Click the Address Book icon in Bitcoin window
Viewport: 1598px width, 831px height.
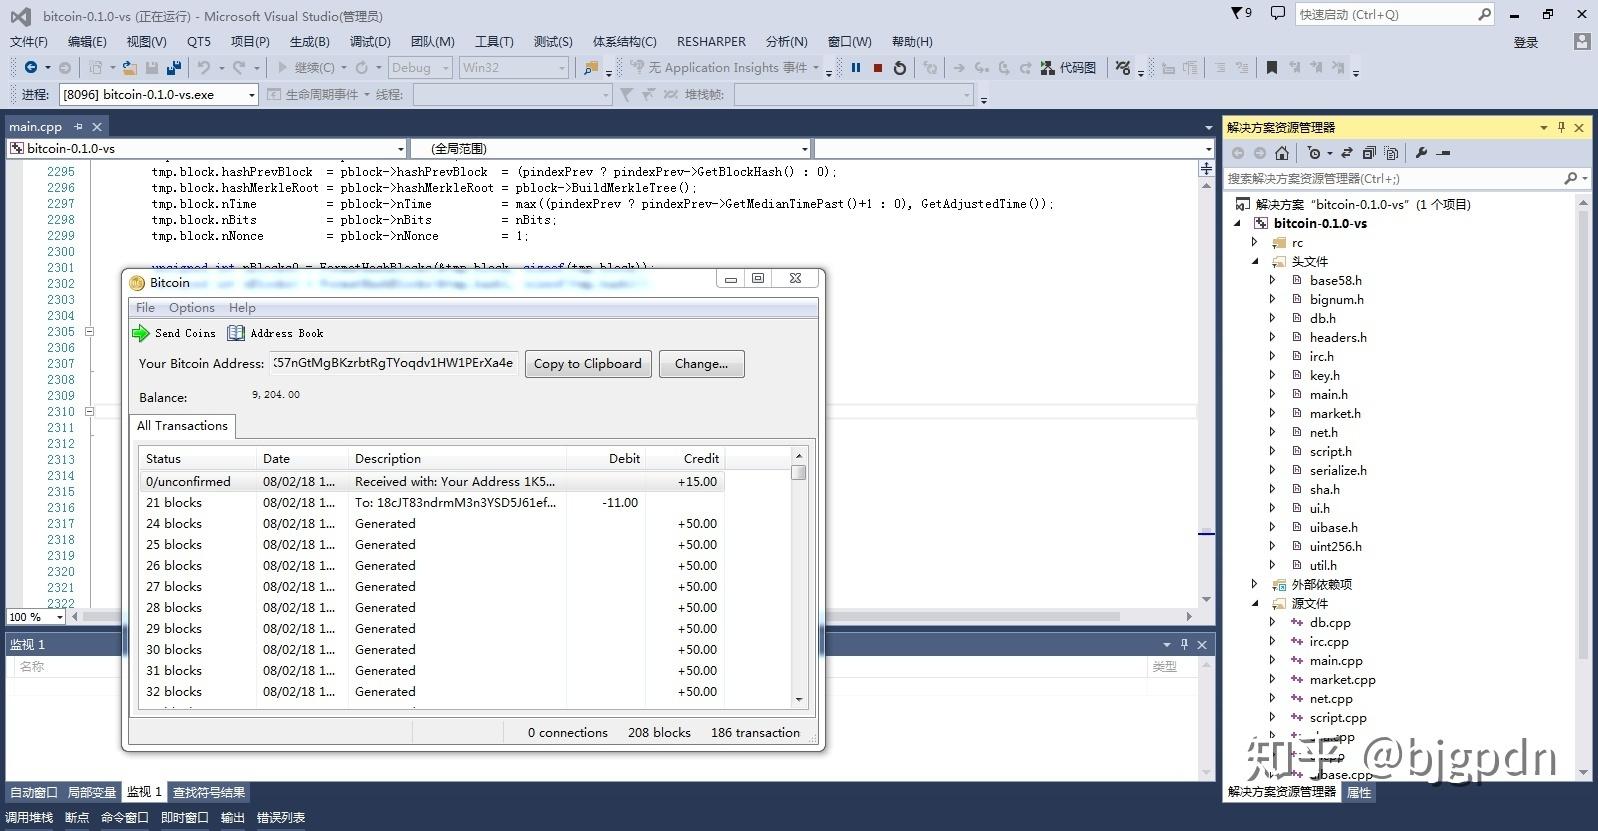click(x=236, y=333)
